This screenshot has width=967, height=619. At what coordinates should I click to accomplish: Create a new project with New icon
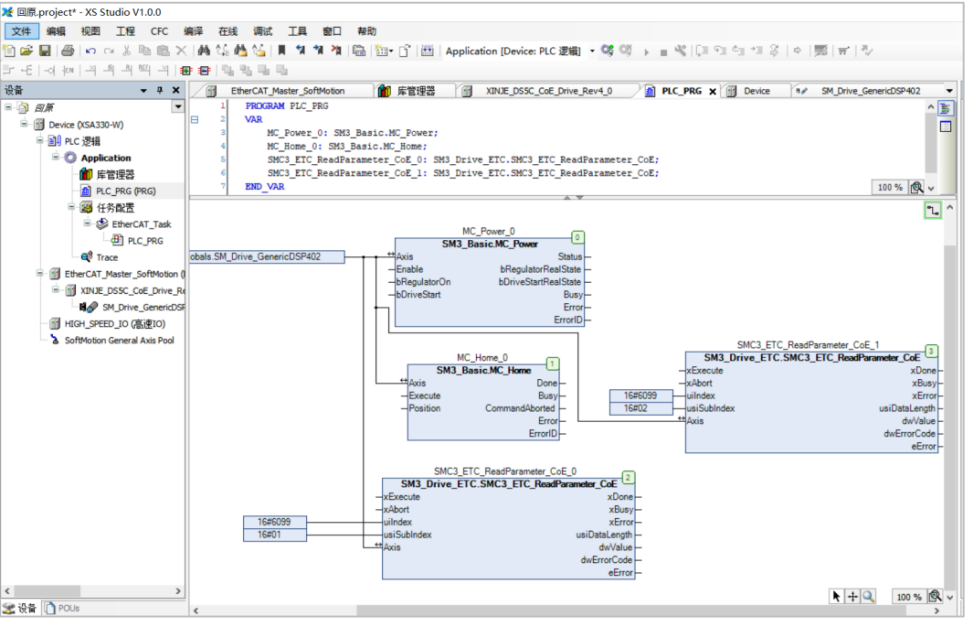[9, 51]
